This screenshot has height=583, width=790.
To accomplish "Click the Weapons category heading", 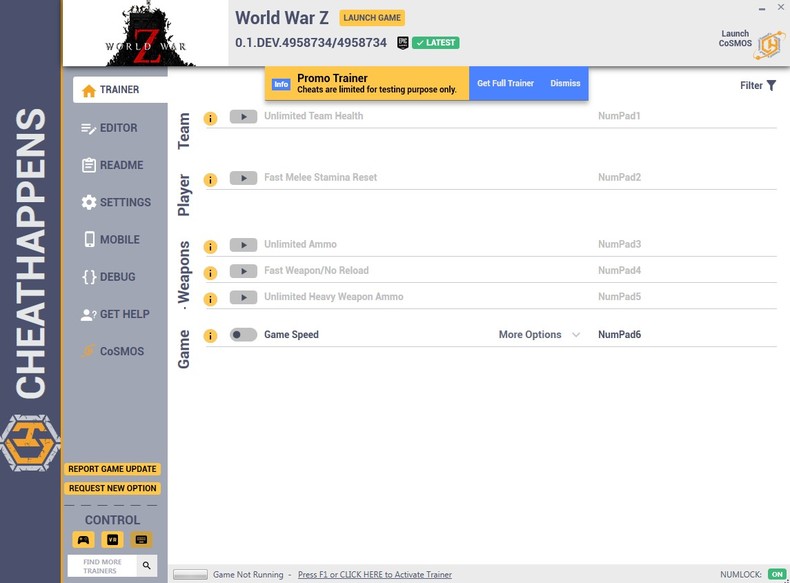I will pyautogui.click(x=184, y=273).
